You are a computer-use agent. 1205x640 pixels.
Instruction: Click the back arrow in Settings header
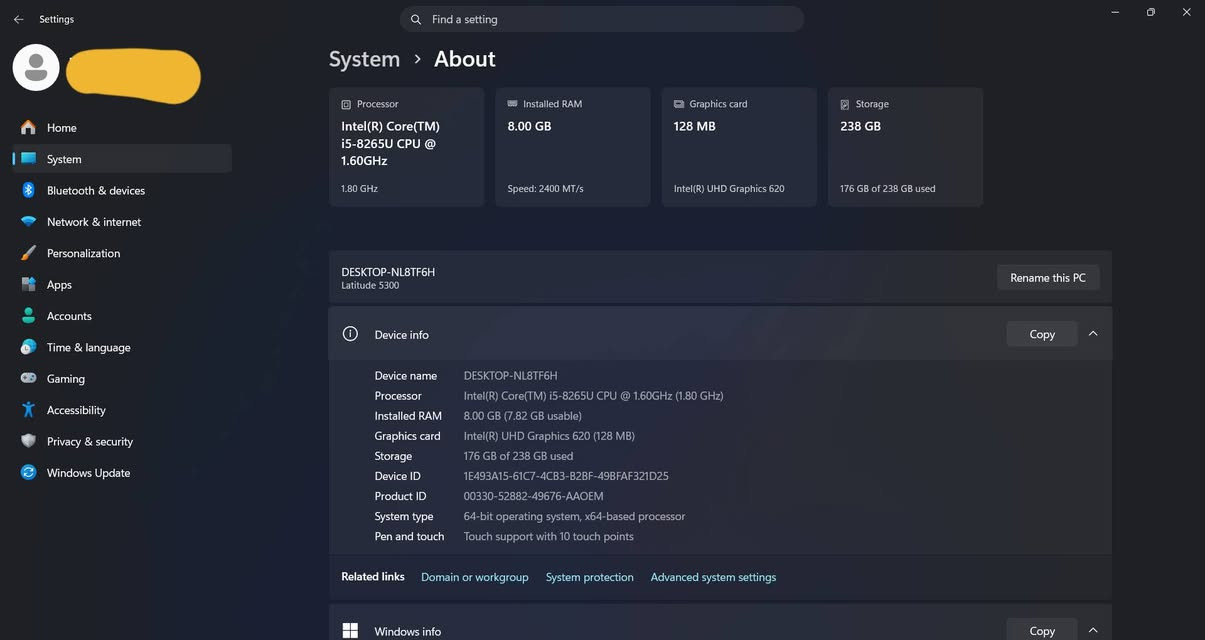tap(18, 19)
